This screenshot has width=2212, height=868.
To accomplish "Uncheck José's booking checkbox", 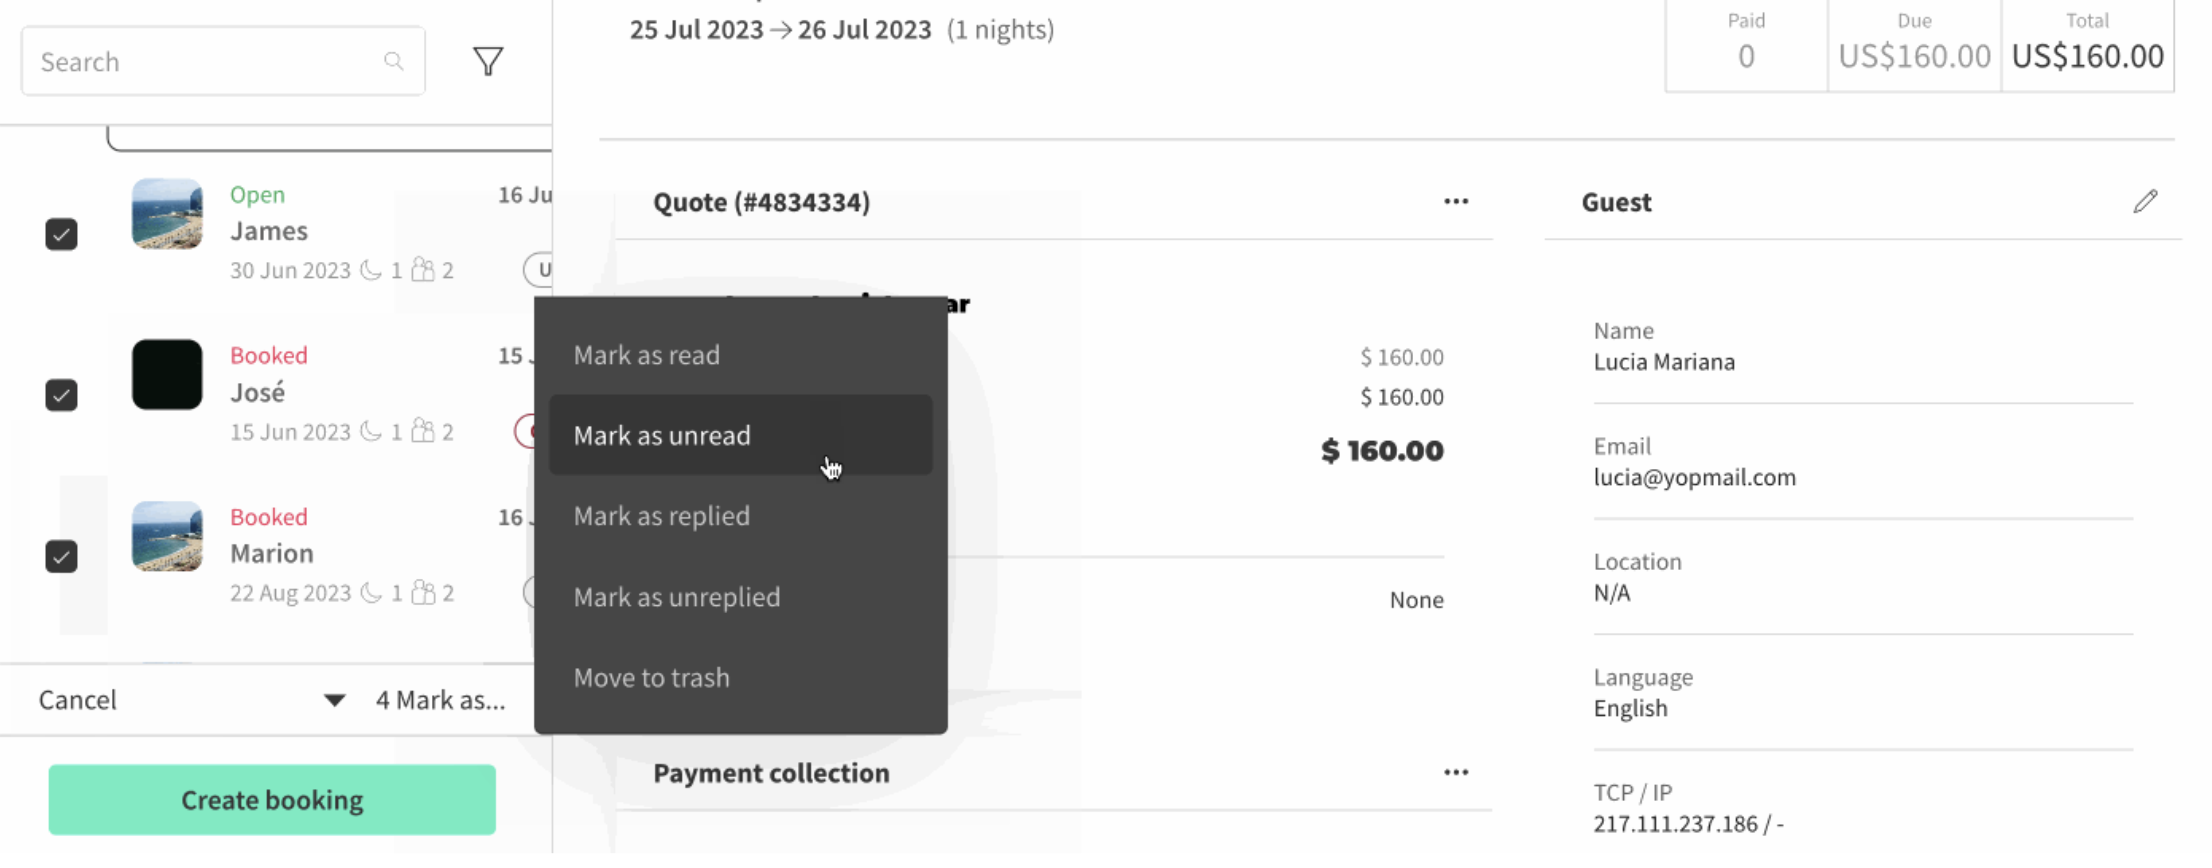I will click(61, 396).
